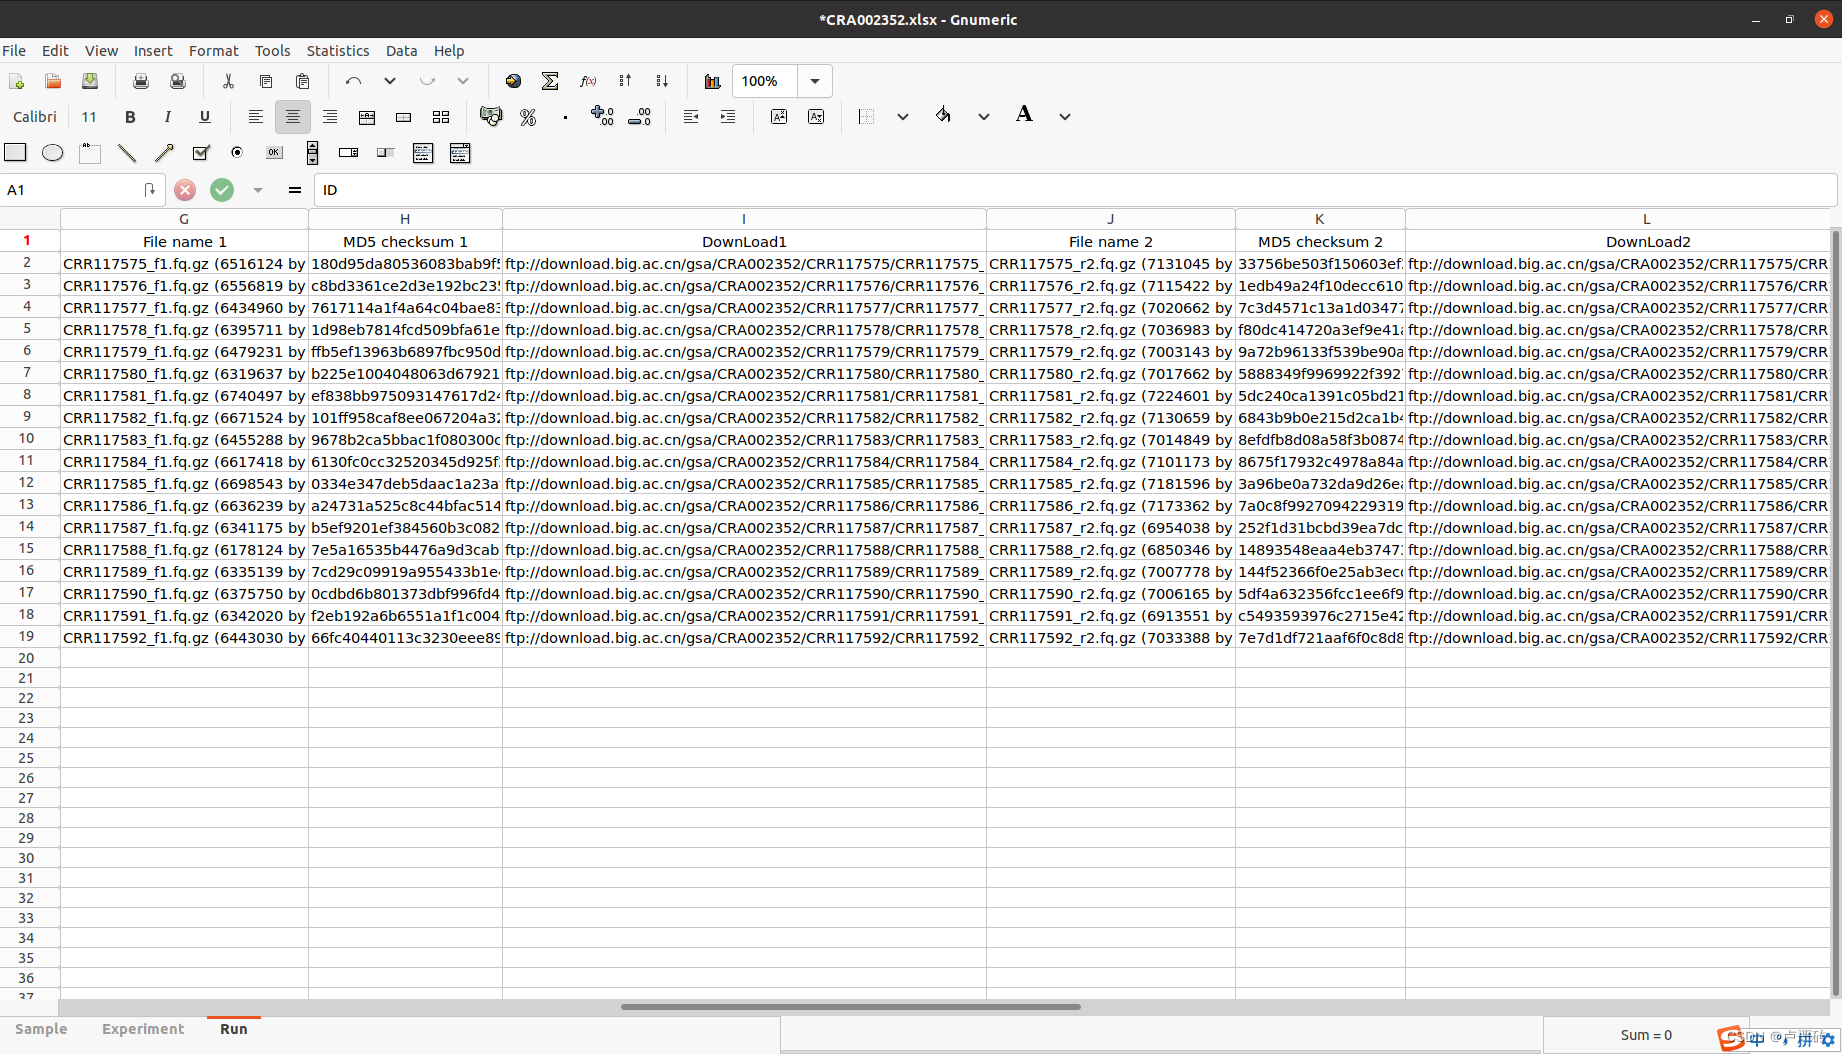The image size is (1842, 1054).
Task: Accept the formula entry
Action: (x=222, y=190)
